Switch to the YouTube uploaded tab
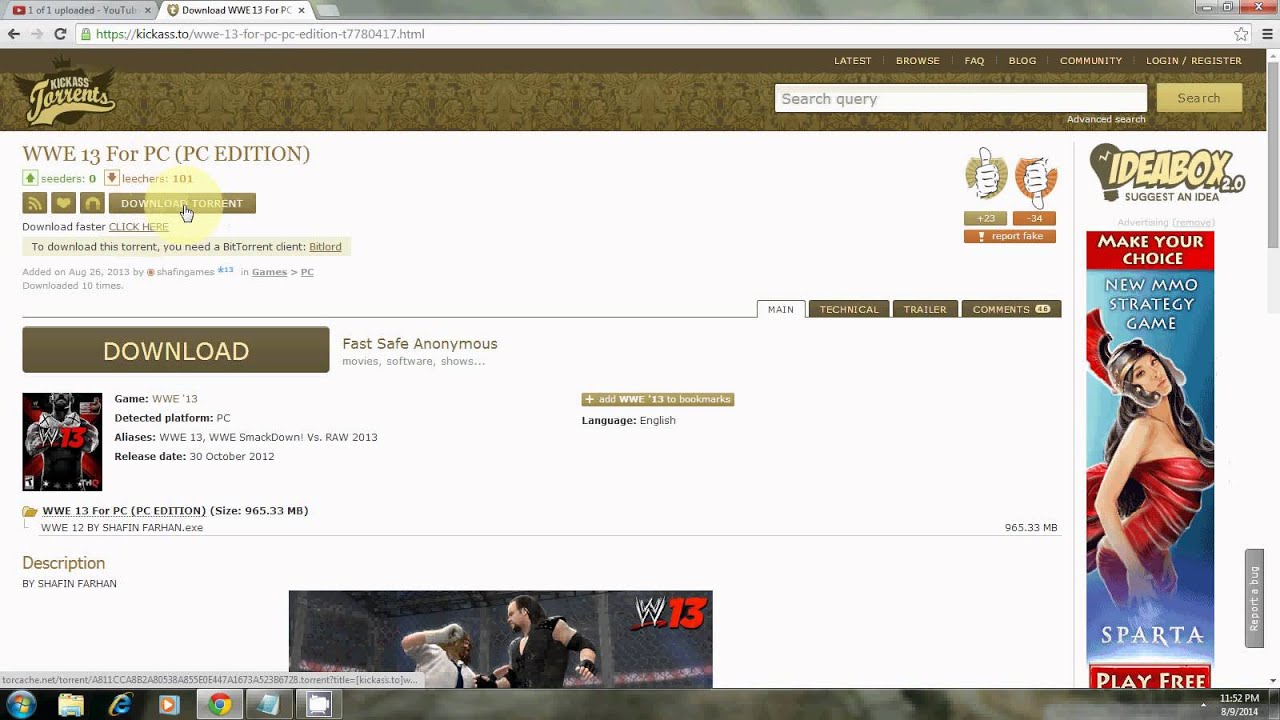The height and width of the screenshot is (720, 1280). [x=80, y=10]
